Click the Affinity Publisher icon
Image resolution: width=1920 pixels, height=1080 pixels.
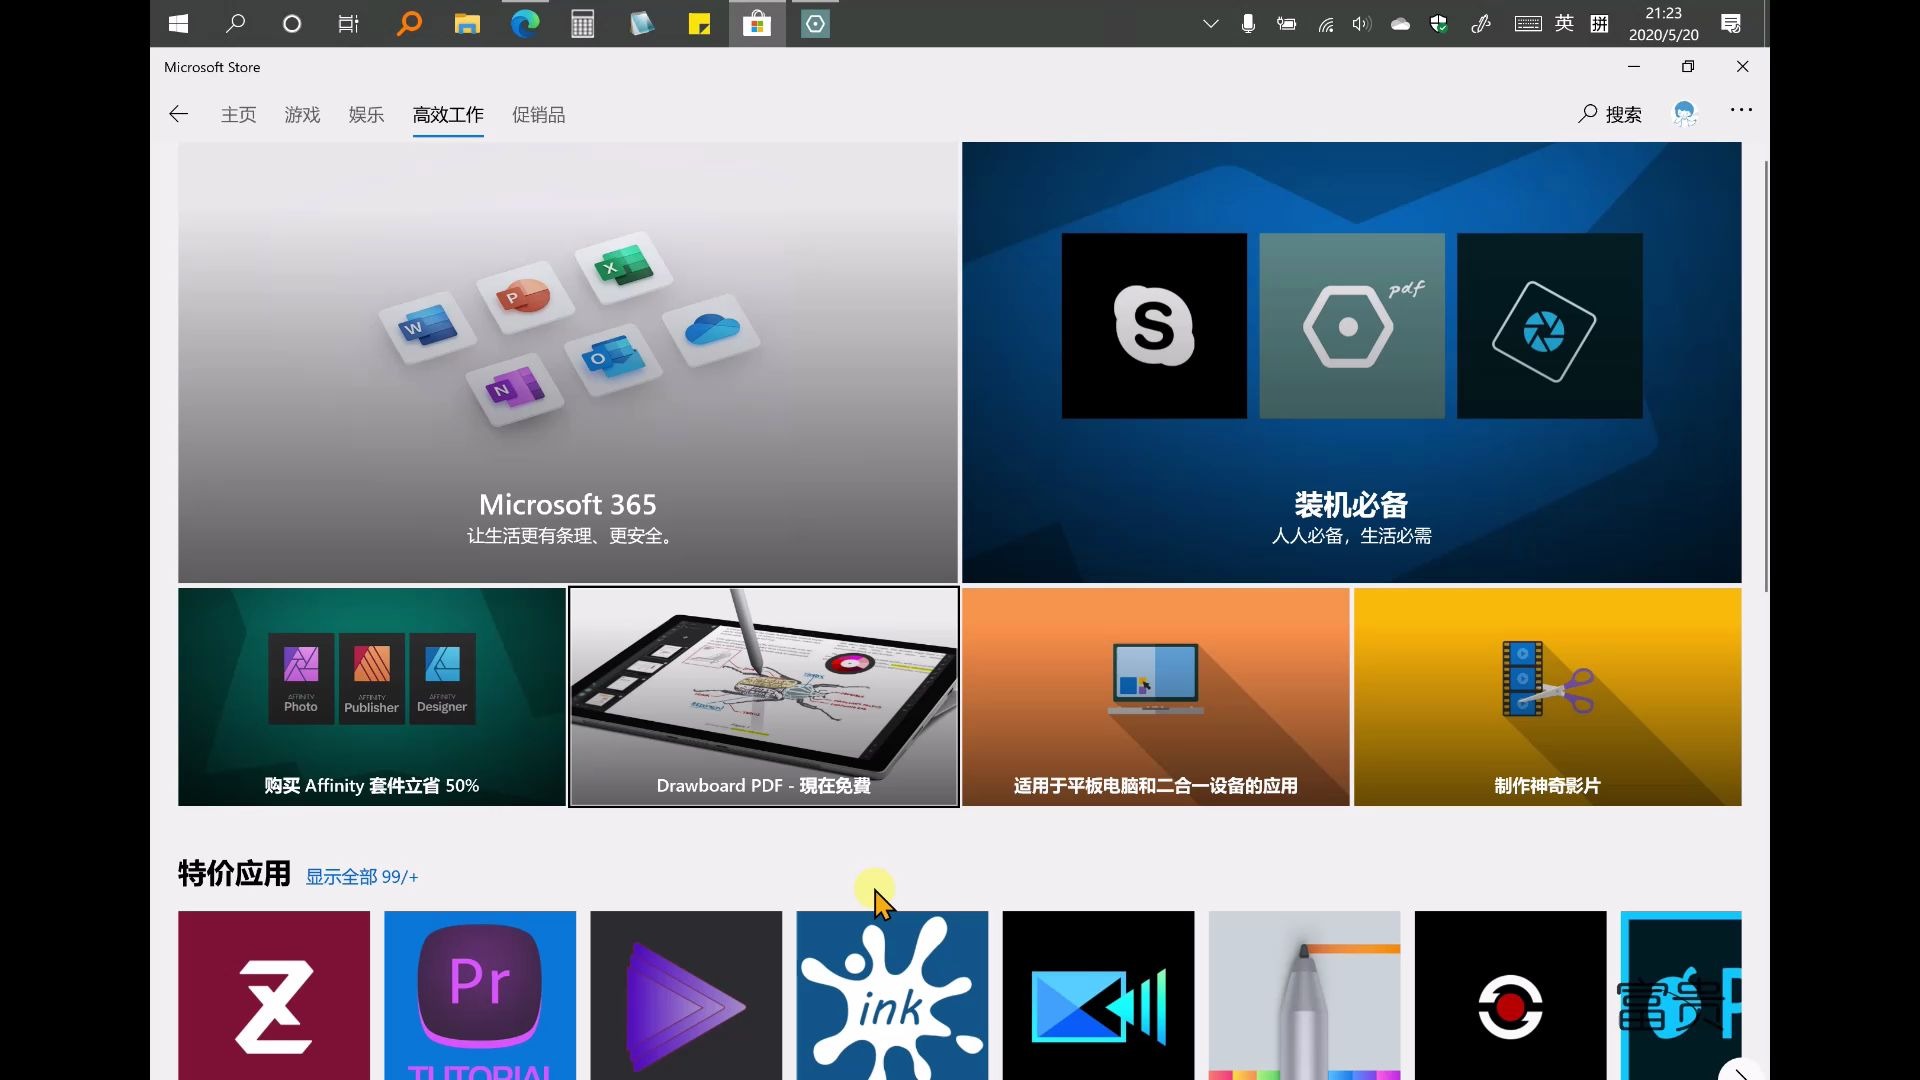tap(372, 678)
